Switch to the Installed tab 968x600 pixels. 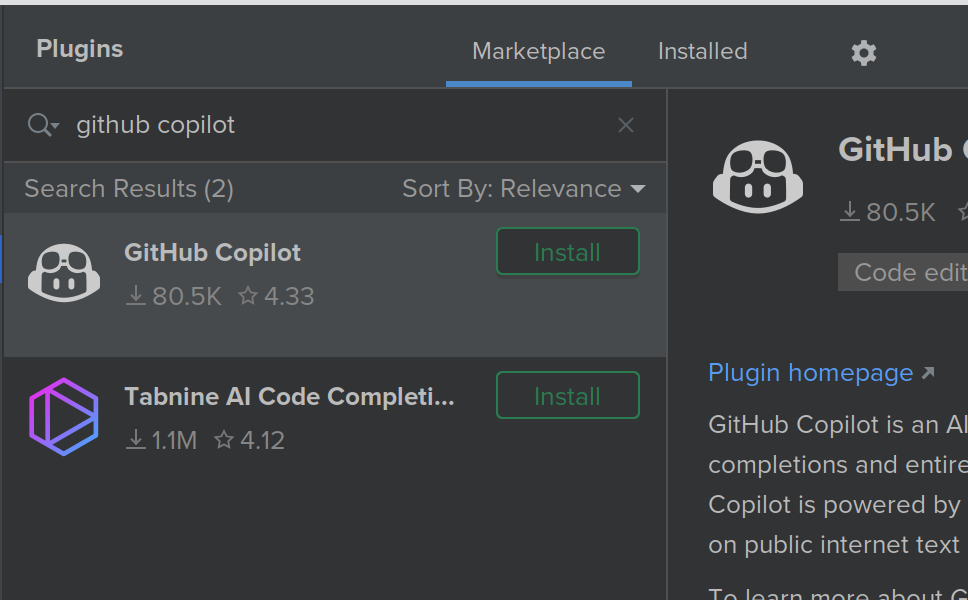coord(702,51)
